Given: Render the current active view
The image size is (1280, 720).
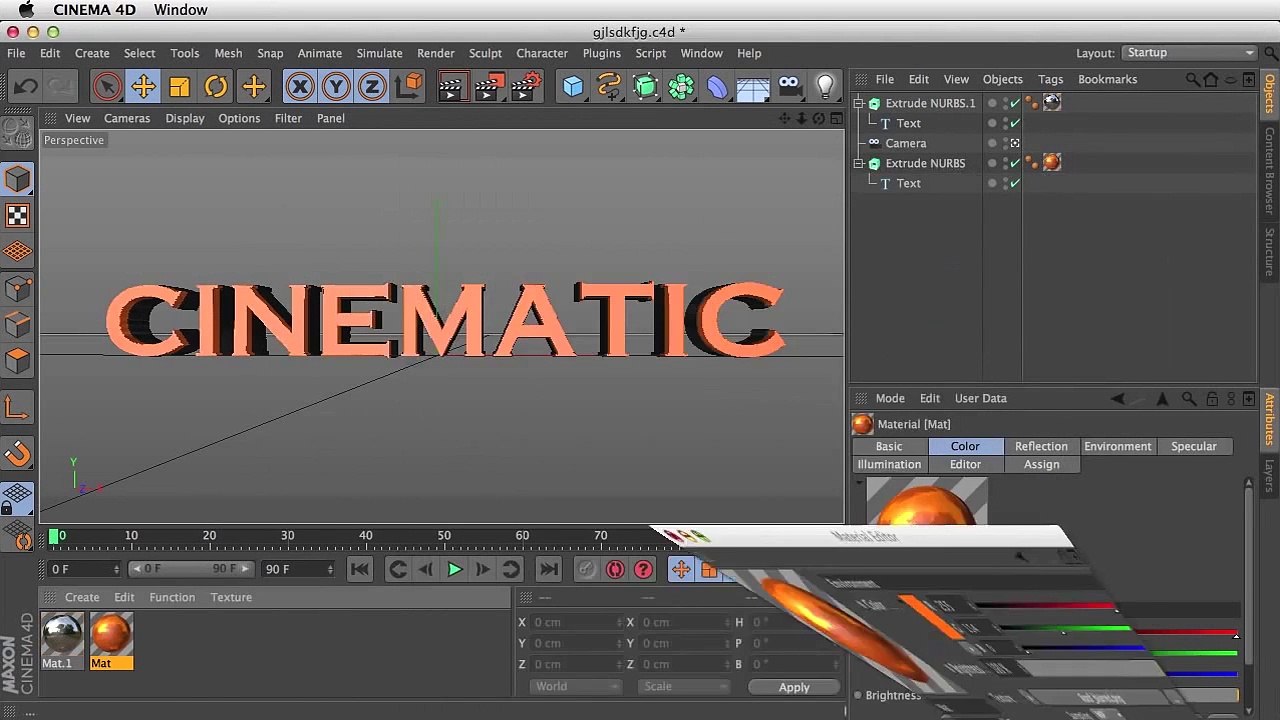Looking at the screenshot, I should [x=451, y=87].
